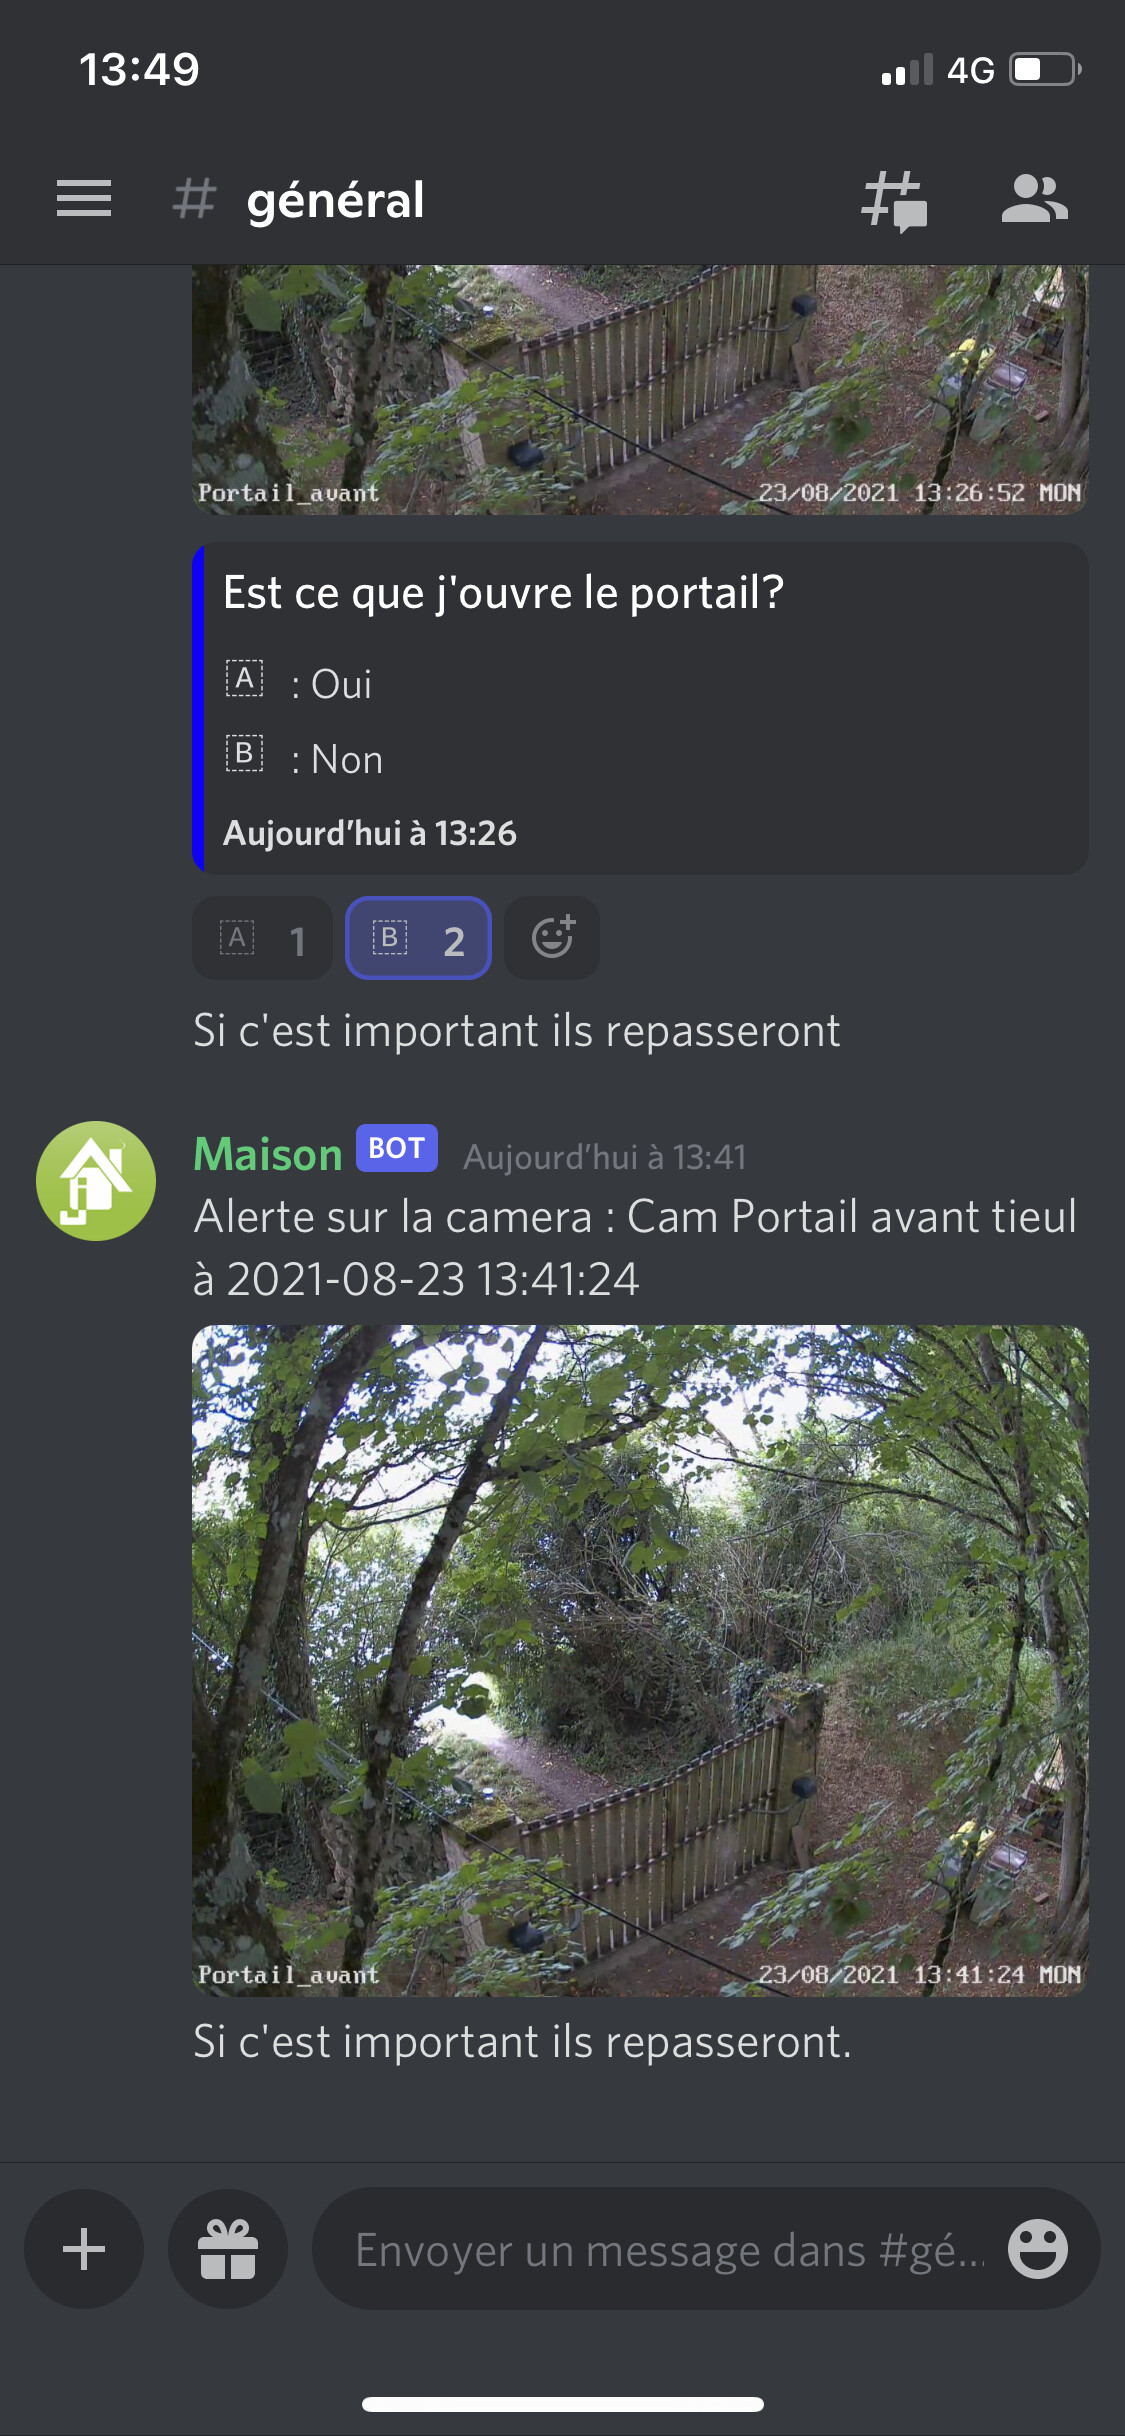
Task: Tap the poll embed Est ce que j'ouvre le portail
Action: tap(640, 708)
